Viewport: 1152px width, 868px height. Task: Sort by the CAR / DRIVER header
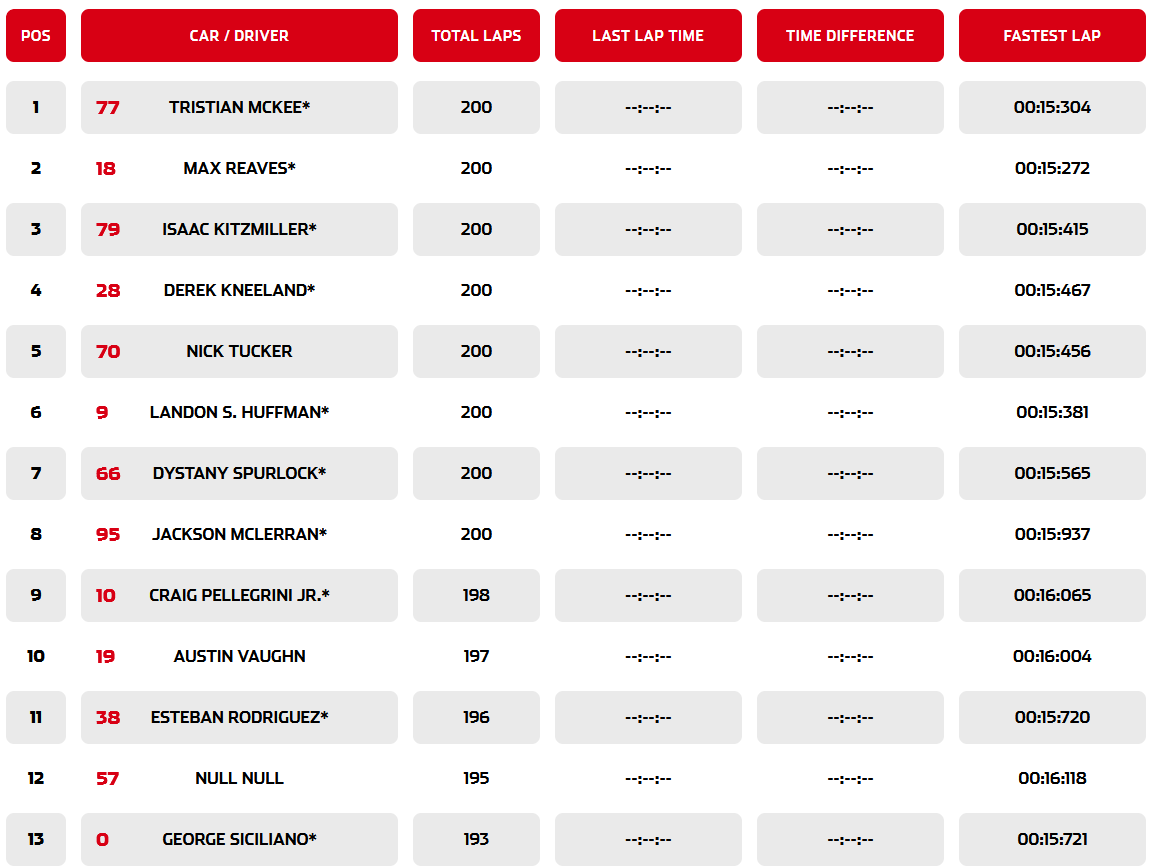pos(239,36)
